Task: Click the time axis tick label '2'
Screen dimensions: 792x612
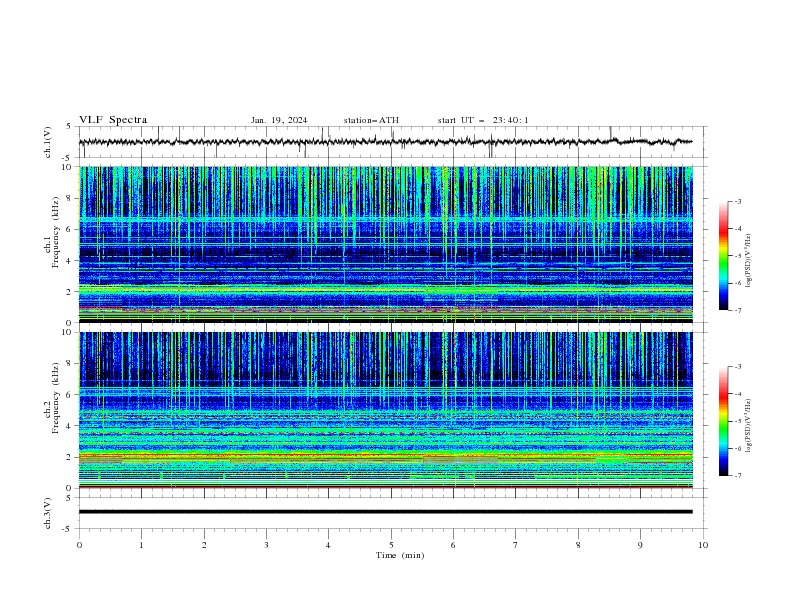Action: point(204,545)
